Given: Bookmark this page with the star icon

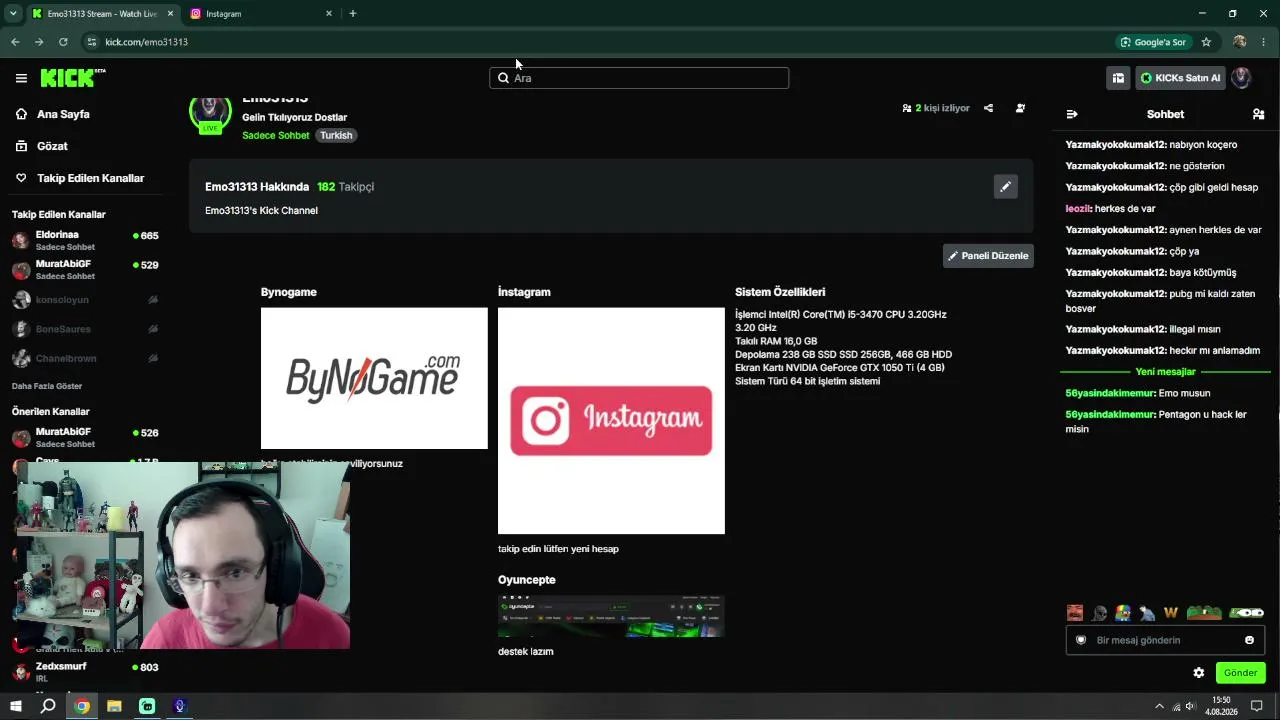Looking at the screenshot, I should 1206,42.
